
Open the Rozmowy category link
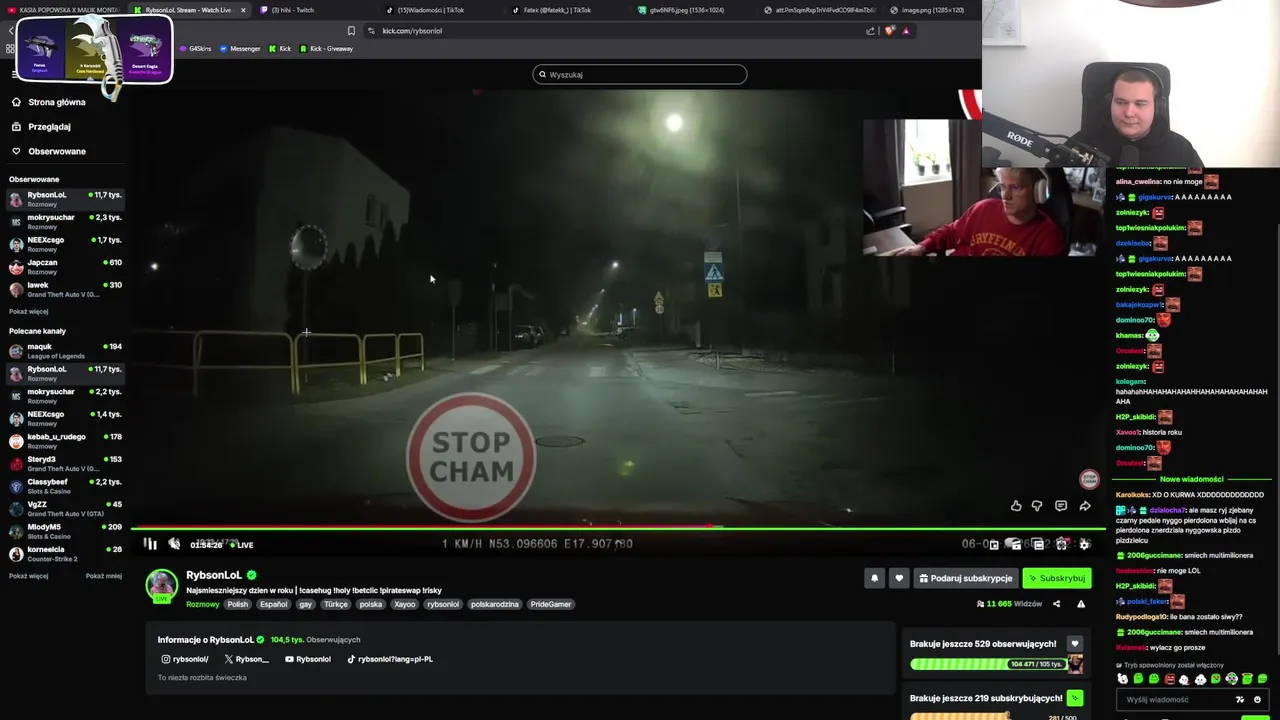pyautogui.click(x=203, y=604)
